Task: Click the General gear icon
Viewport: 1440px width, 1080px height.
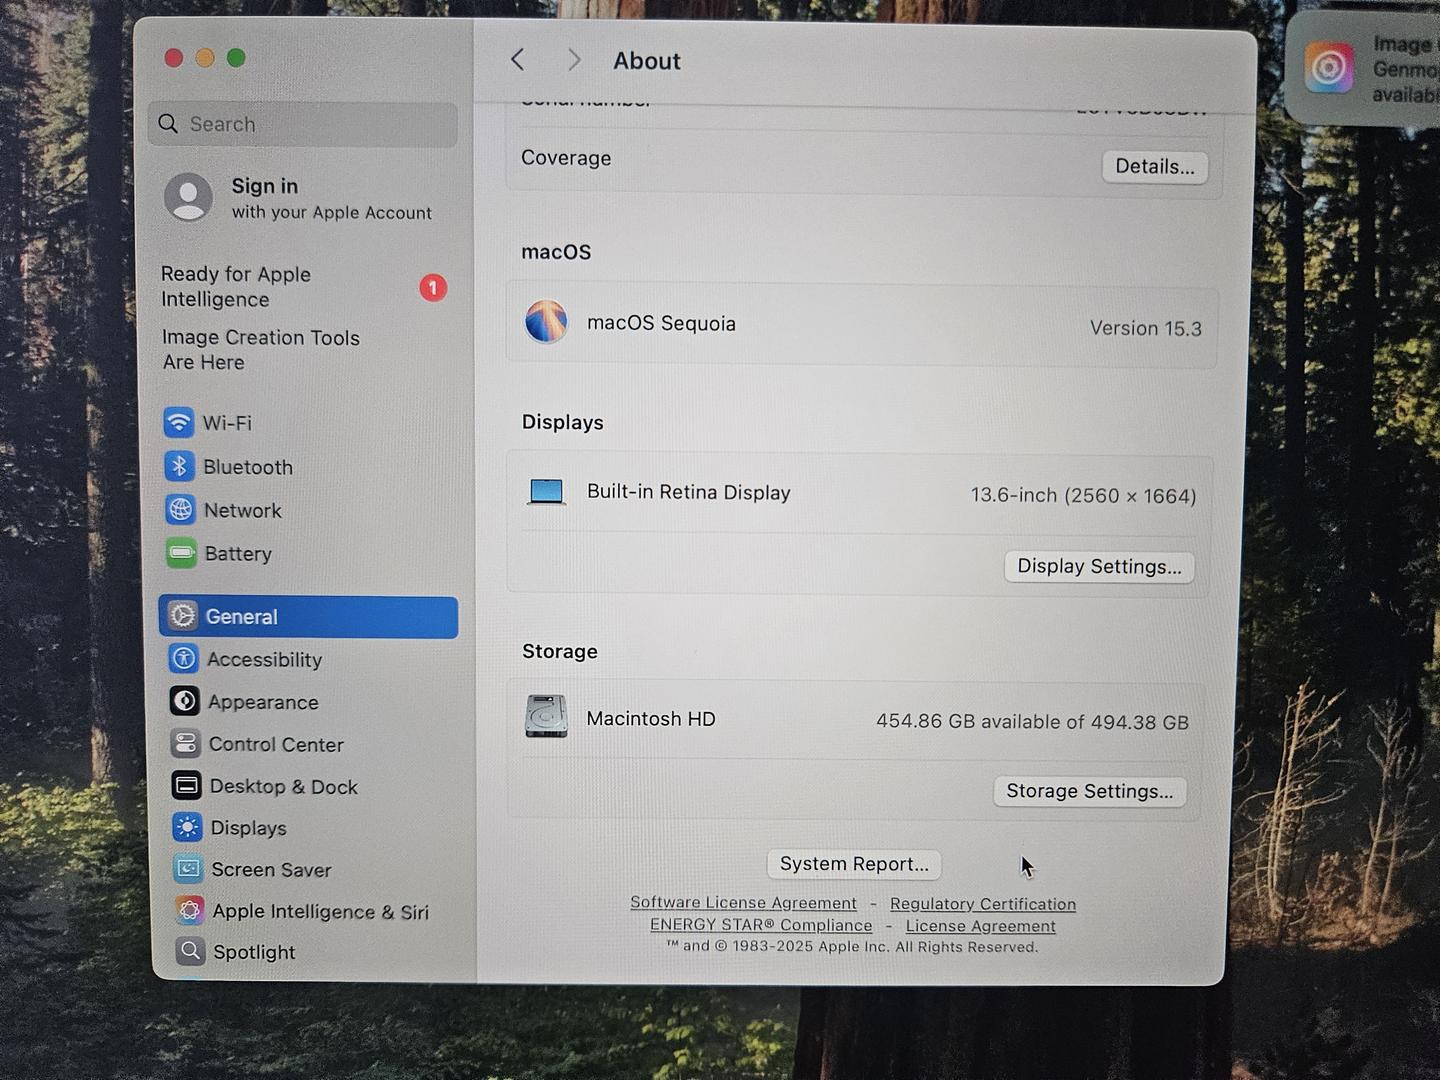Action: click(x=182, y=616)
